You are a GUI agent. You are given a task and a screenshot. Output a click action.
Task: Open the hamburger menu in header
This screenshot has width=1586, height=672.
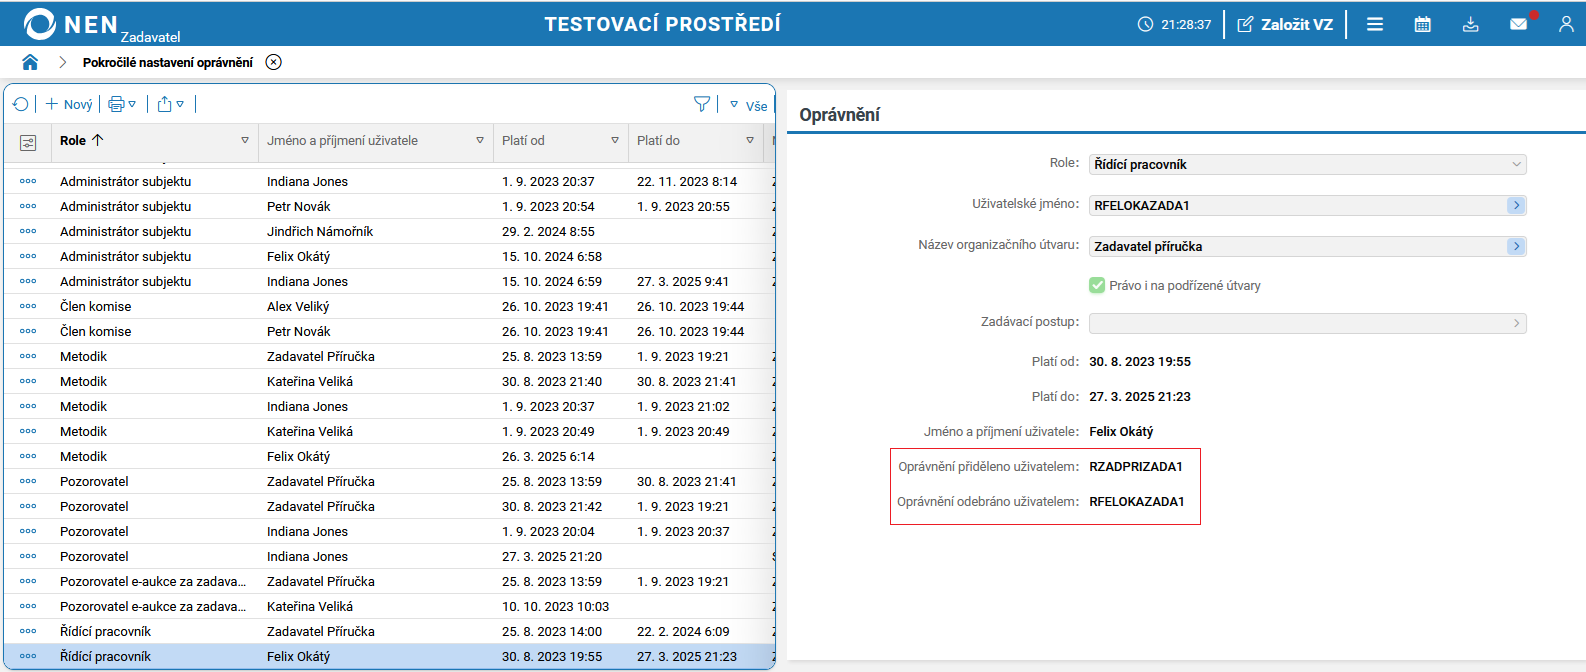pyautogui.click(x=1375, y=24)
